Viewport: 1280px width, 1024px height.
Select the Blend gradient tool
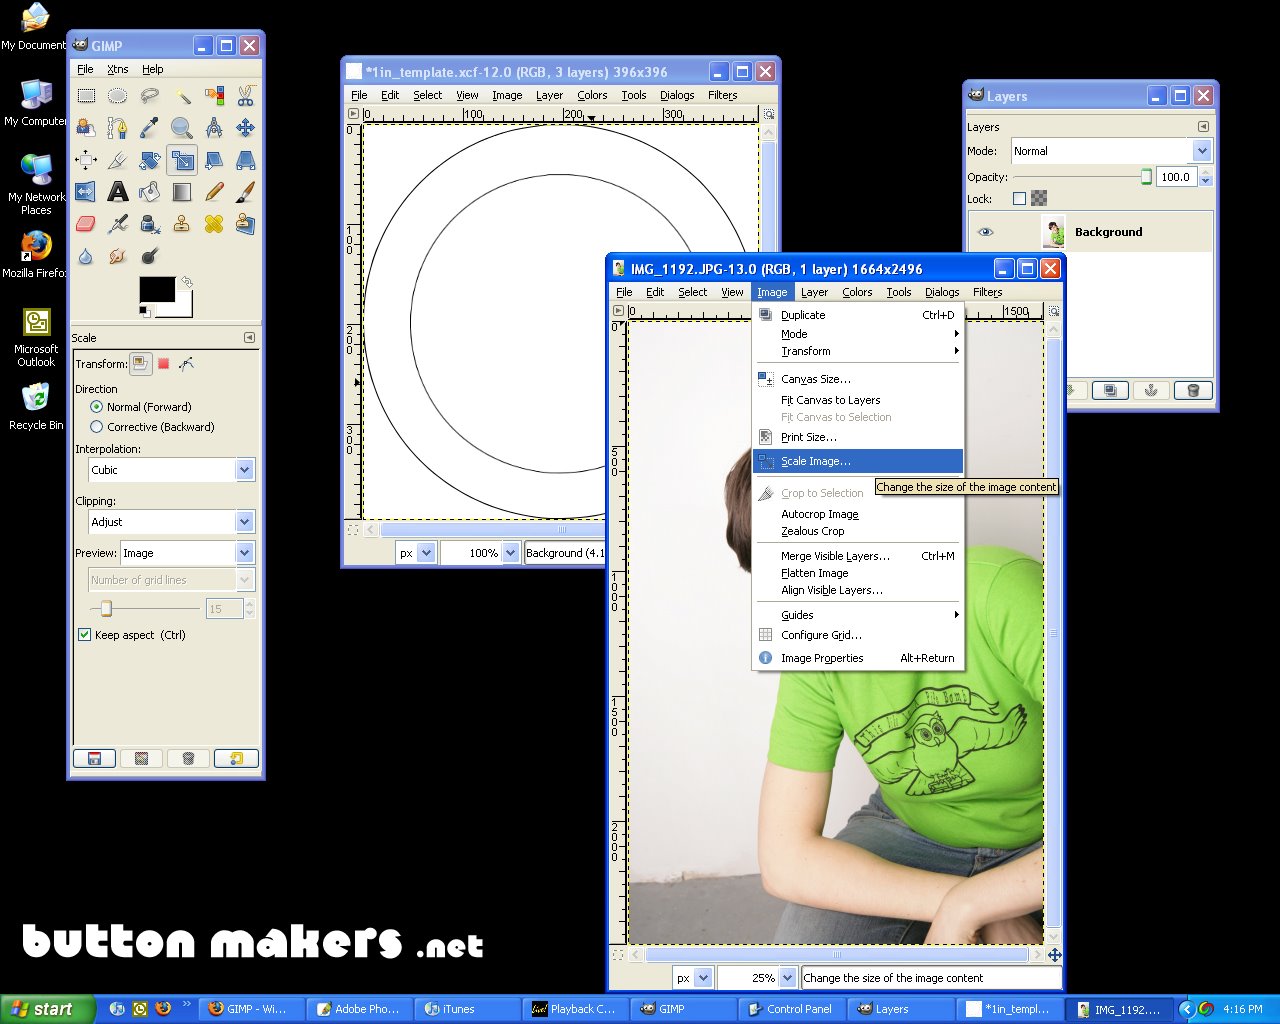(x=182, y=192)
